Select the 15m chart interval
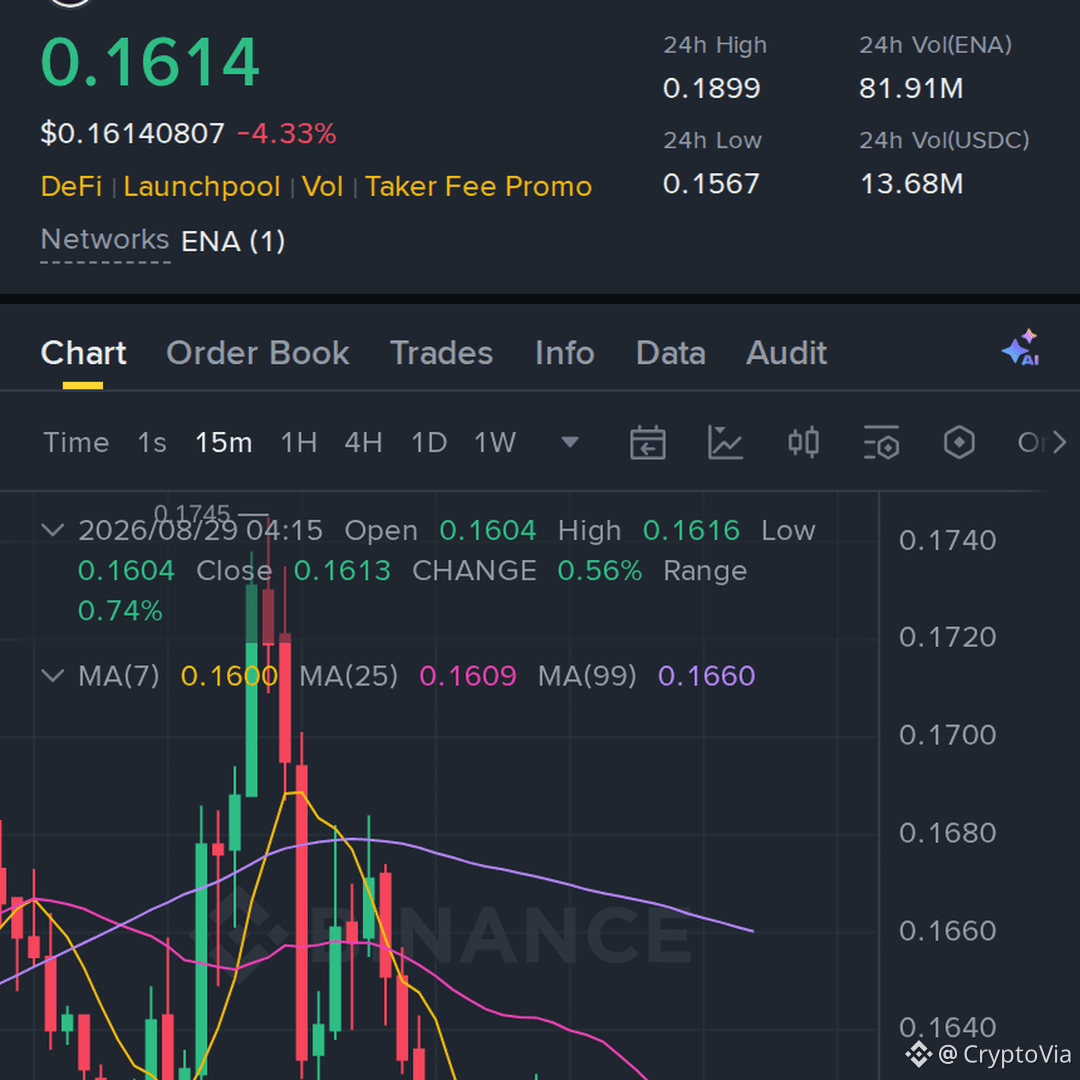Viewport: 1080px width, 1080px height. click(x=224, y=442)
